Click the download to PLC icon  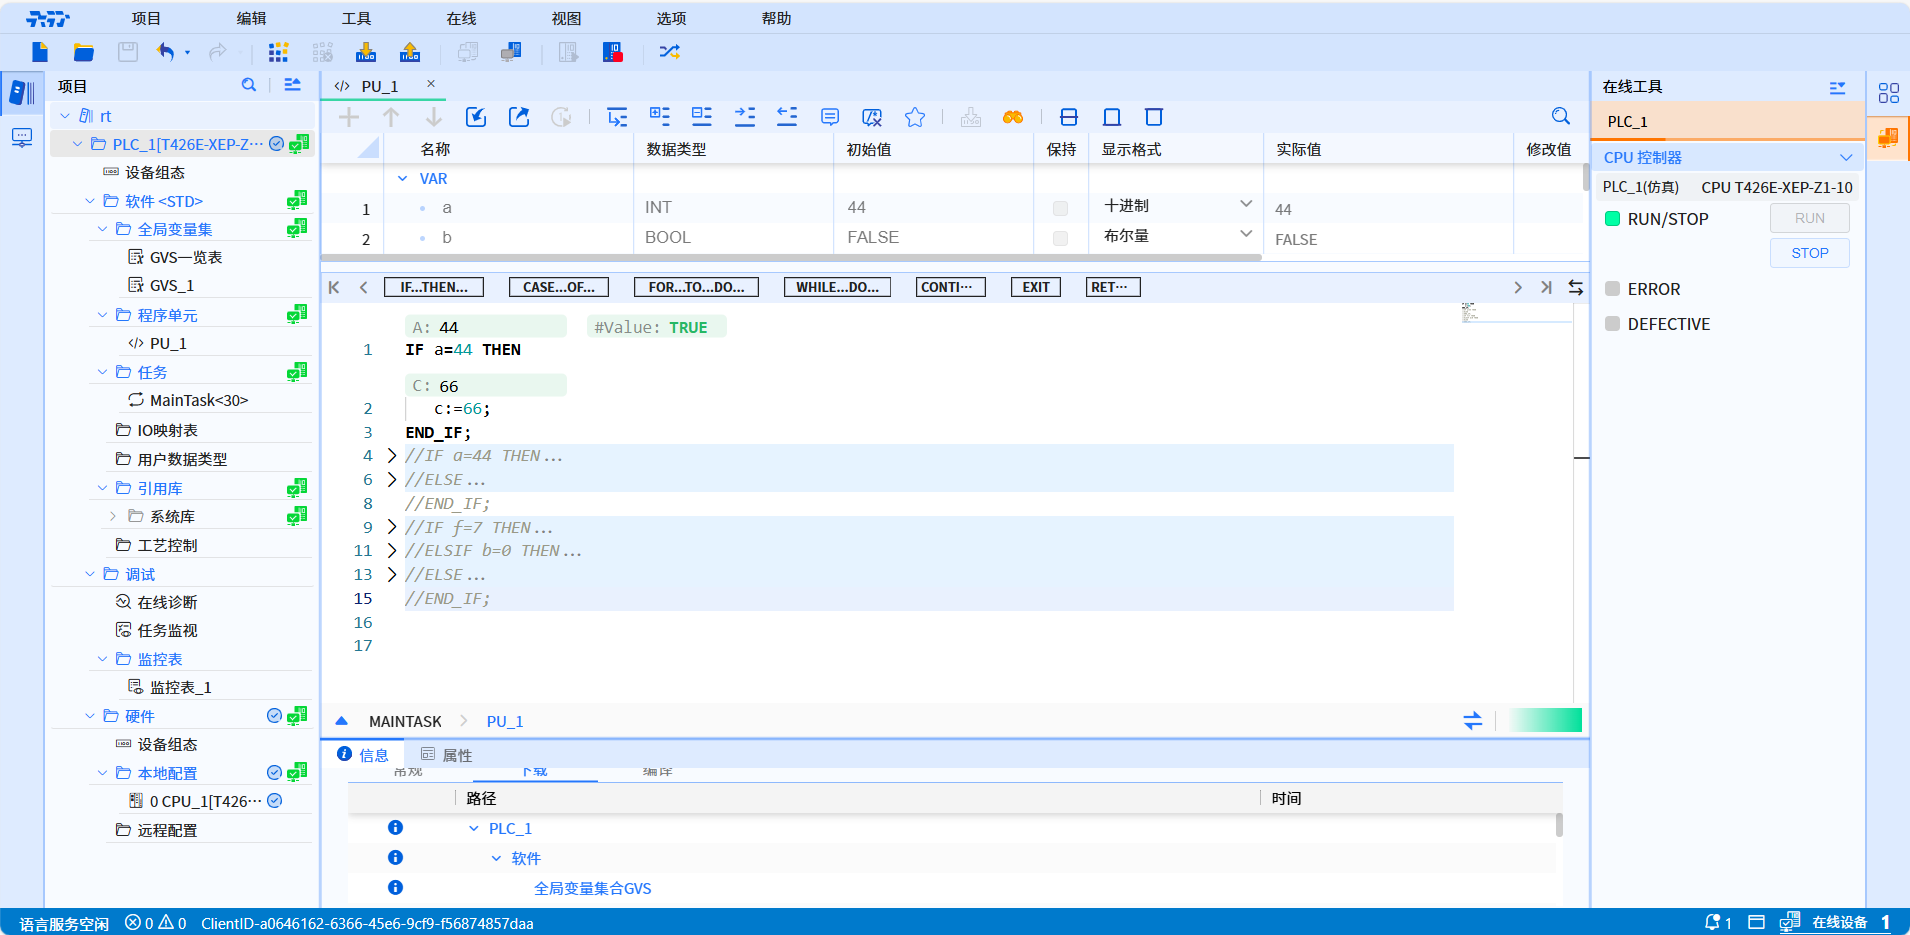tap(366, 52)
